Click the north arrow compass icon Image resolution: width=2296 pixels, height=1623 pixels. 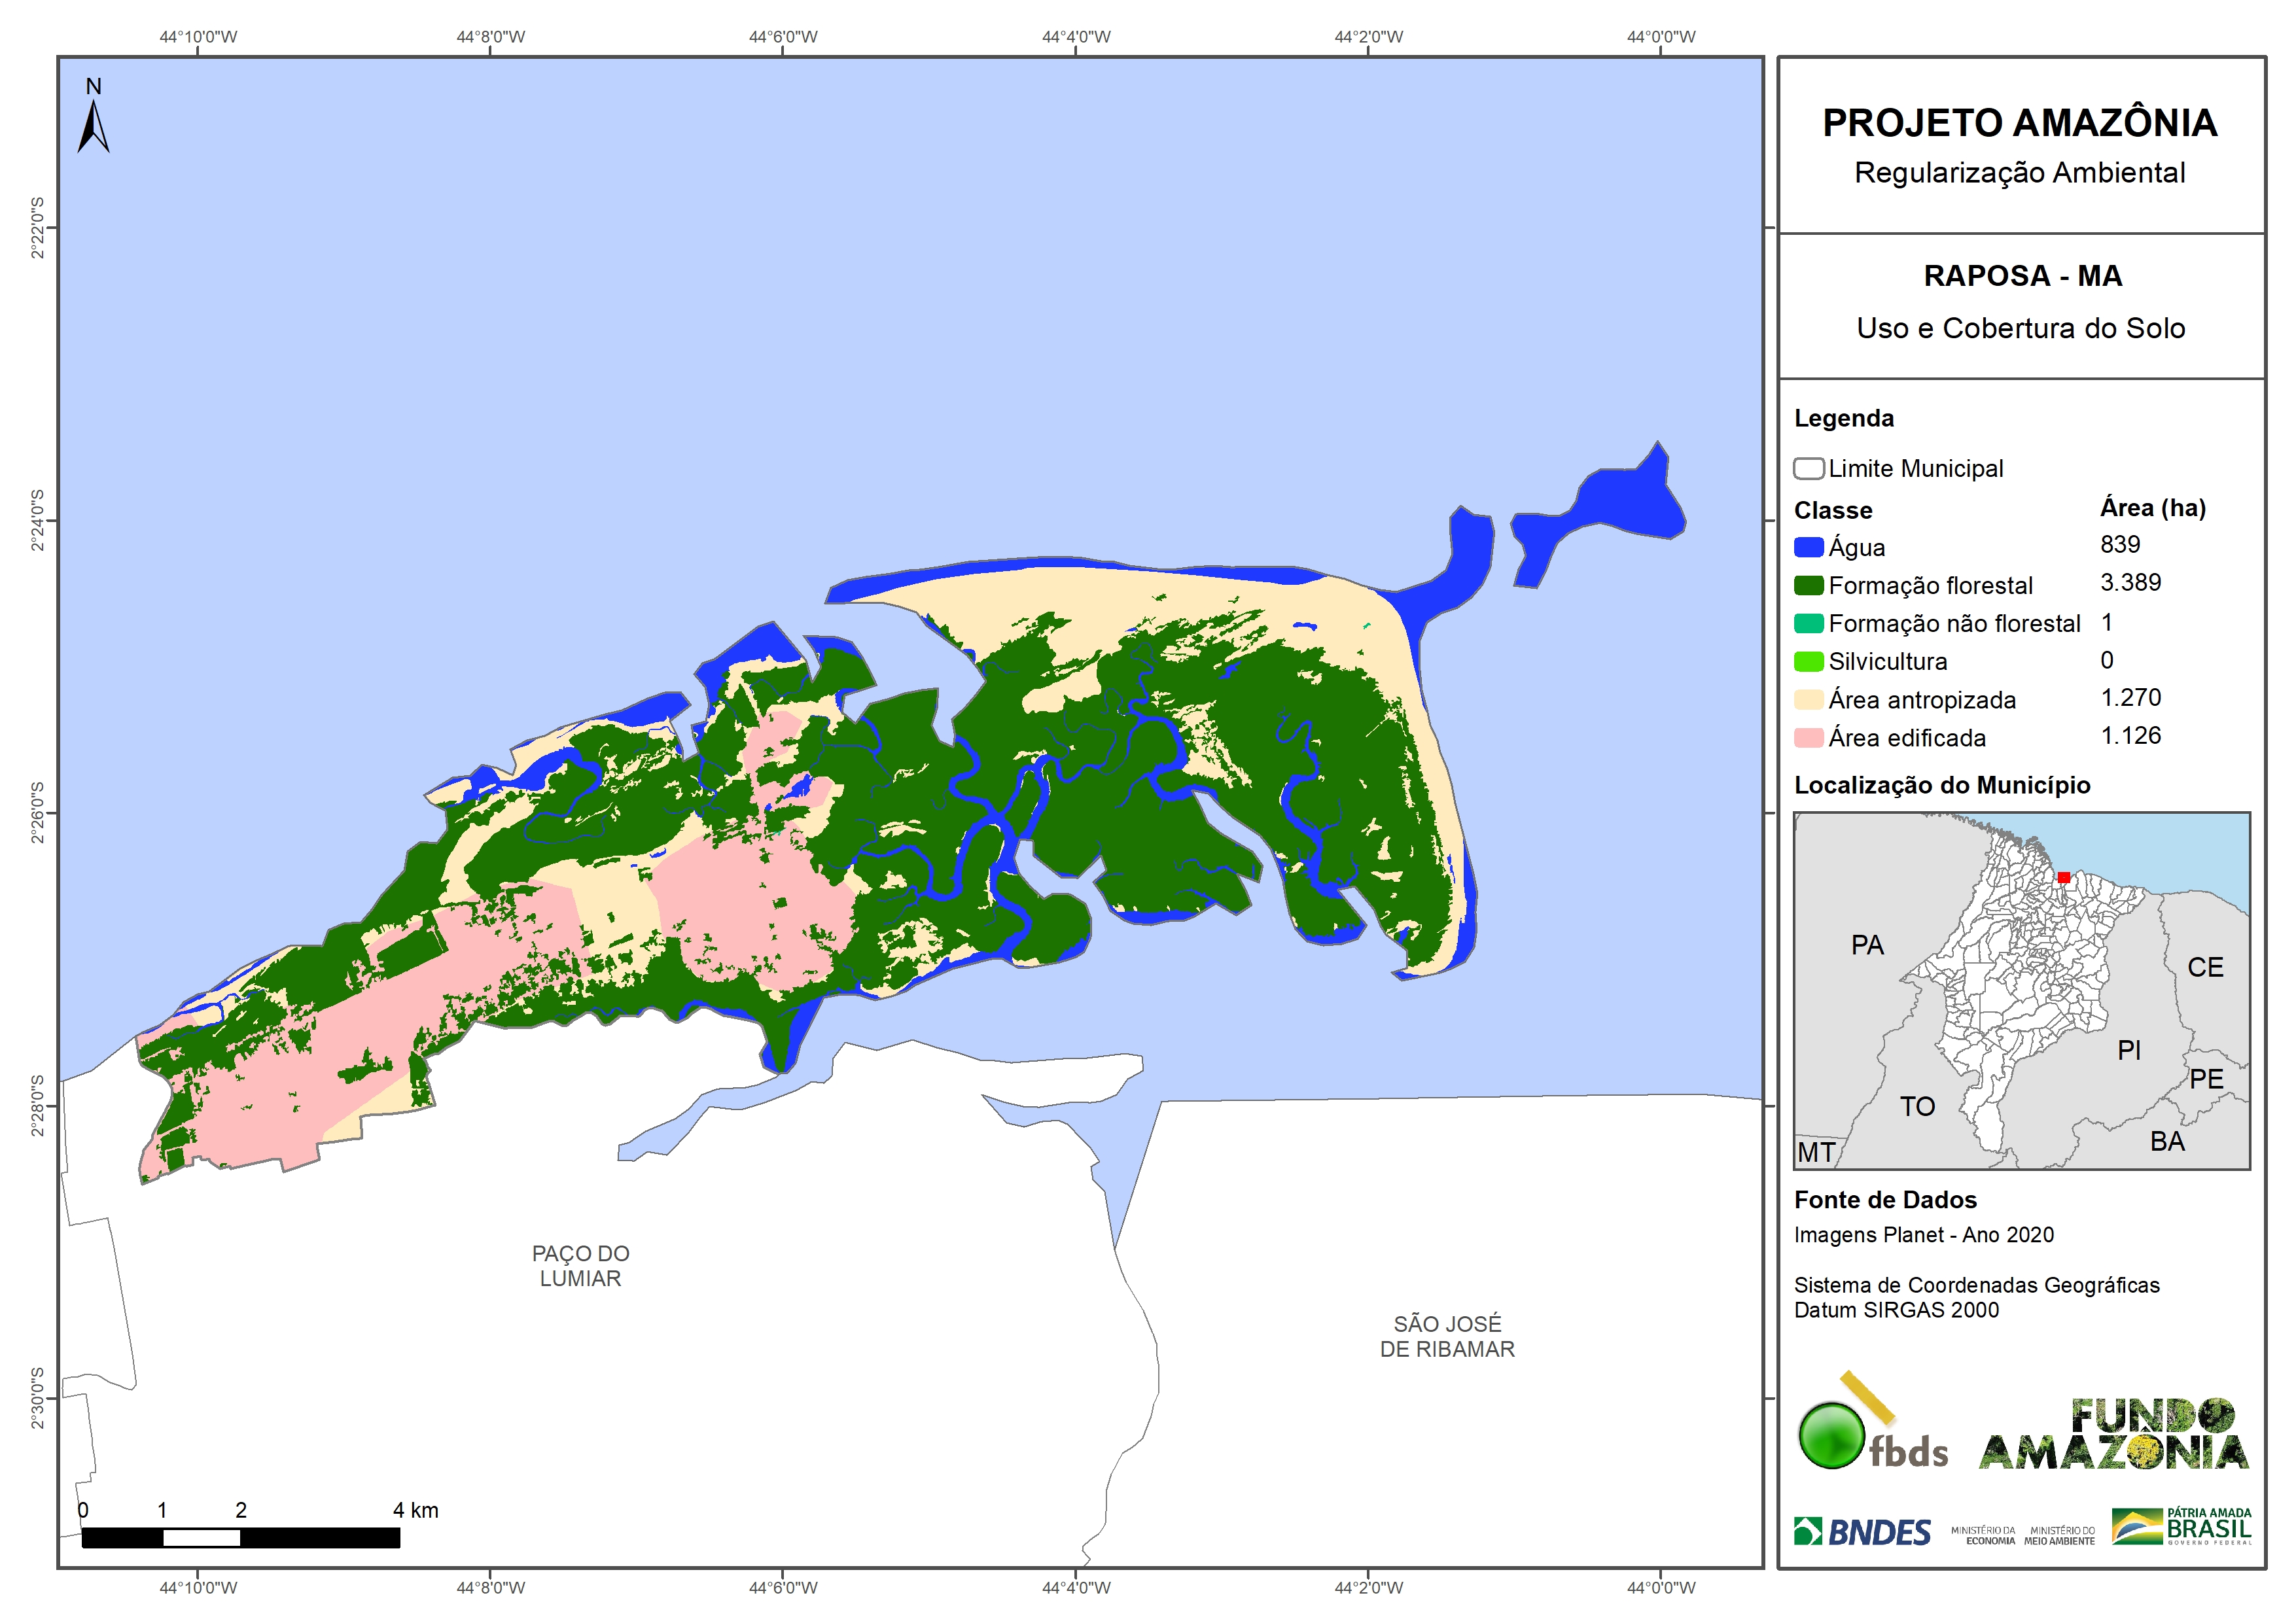[x=93, y=126]
